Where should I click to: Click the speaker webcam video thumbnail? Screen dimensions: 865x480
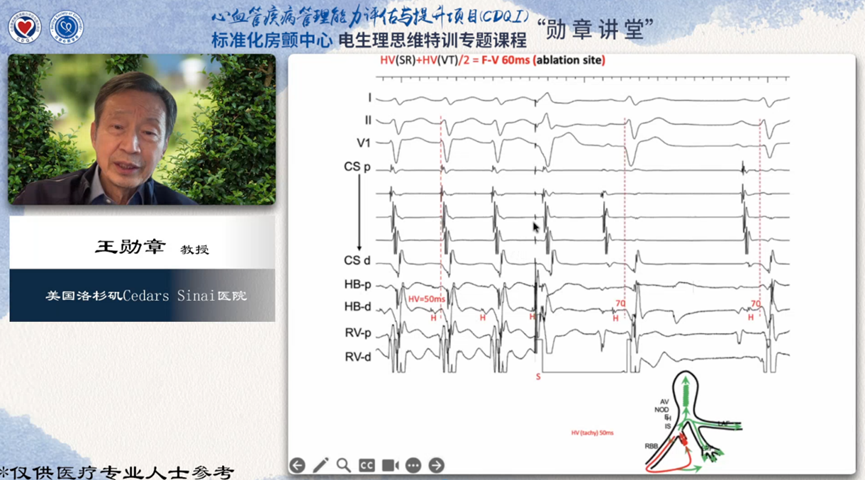click(x=142, y=129)
